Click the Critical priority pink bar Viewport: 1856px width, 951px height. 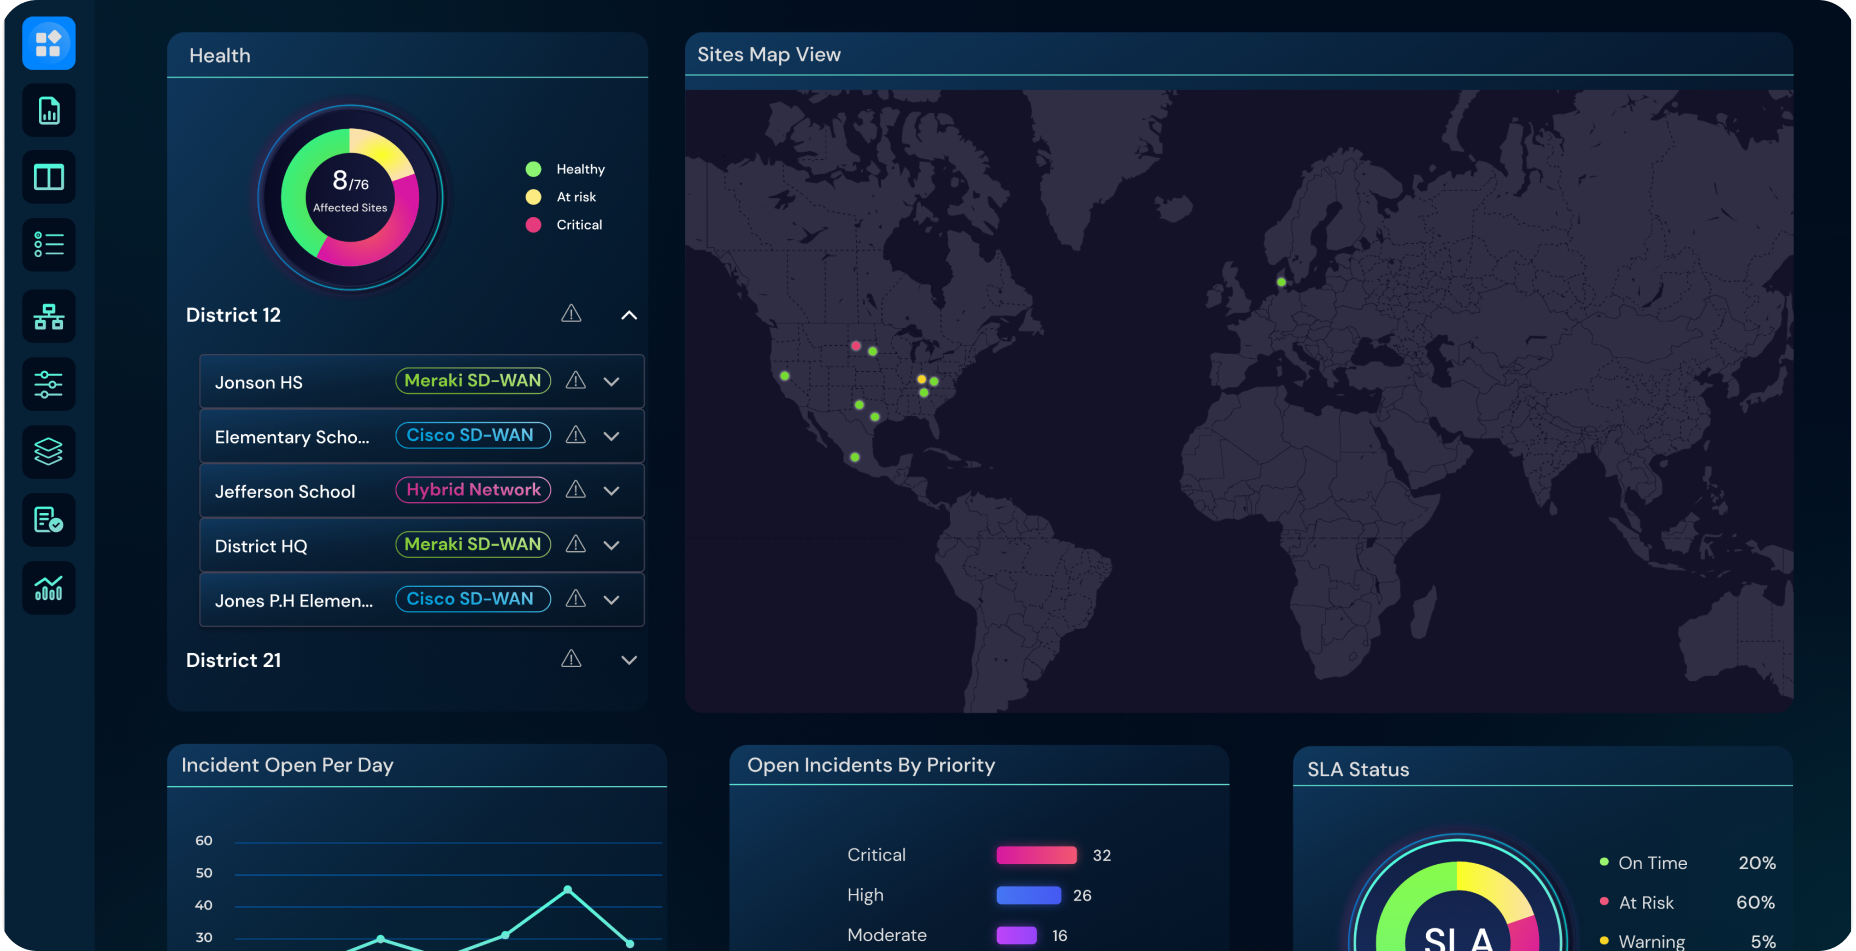1036,855
